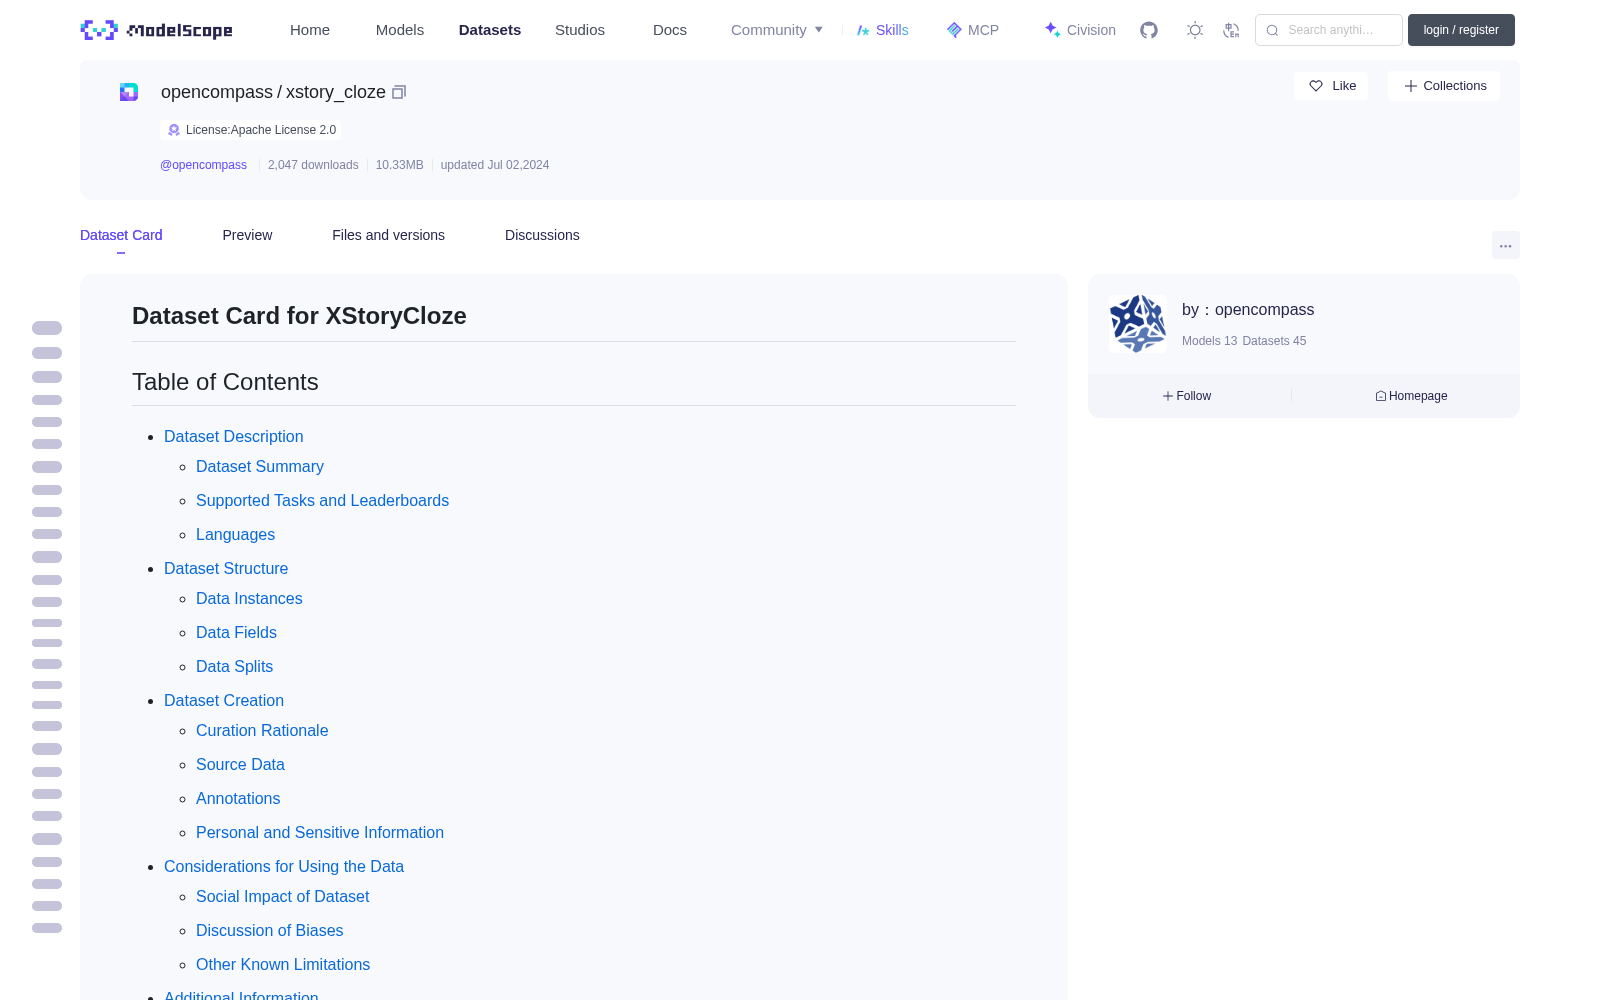Open the Studios section

(x=580, y=30)
